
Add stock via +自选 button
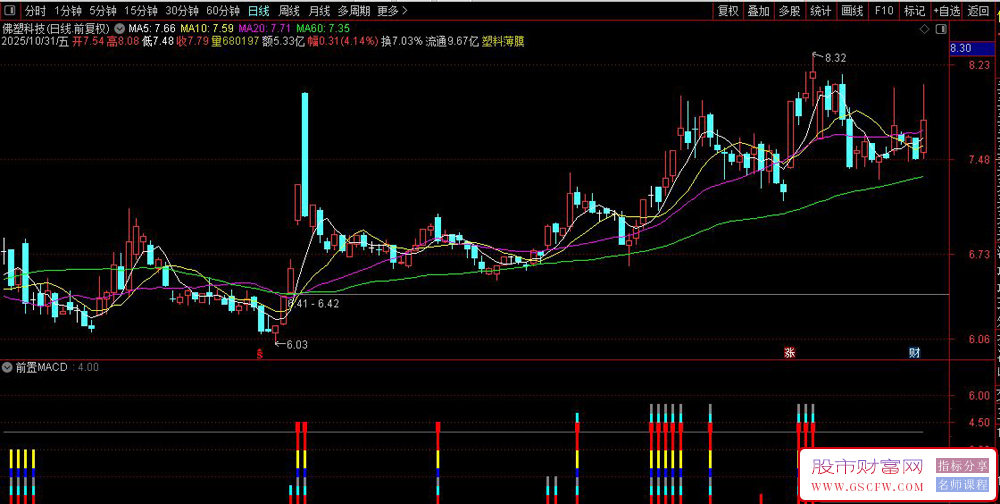[x=947, y=11]
